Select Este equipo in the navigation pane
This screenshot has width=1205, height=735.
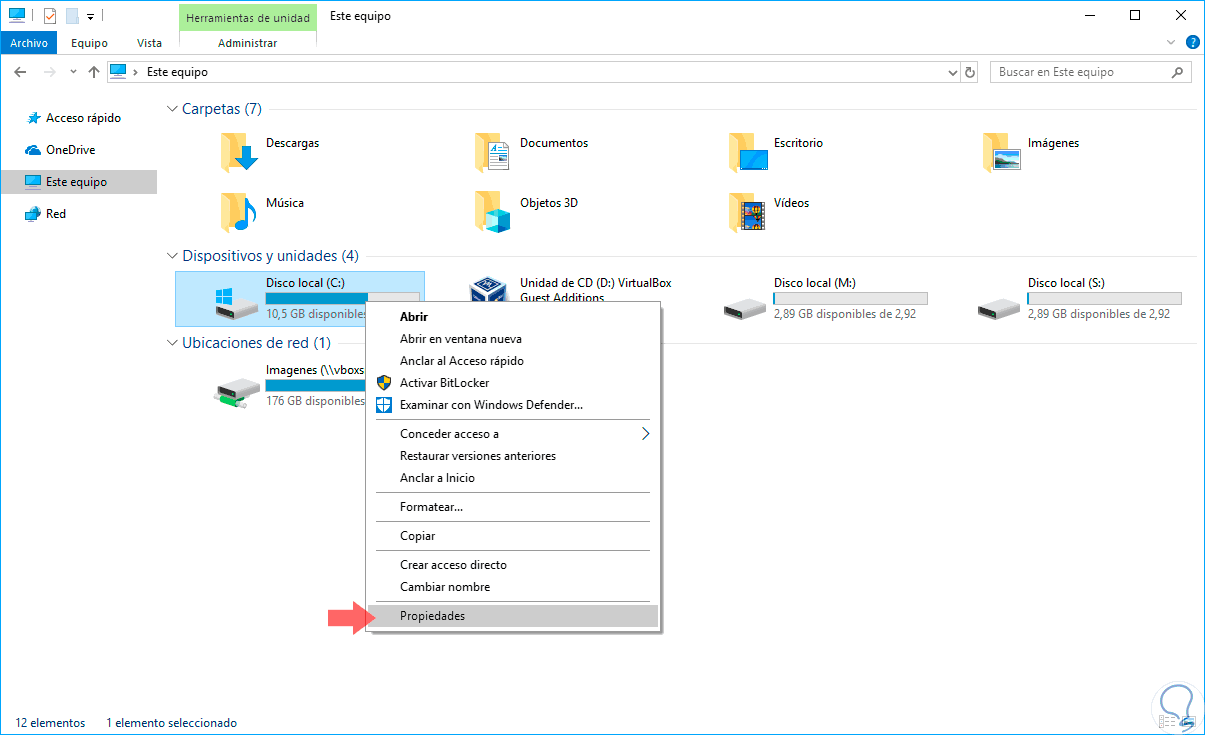[79, 182]
